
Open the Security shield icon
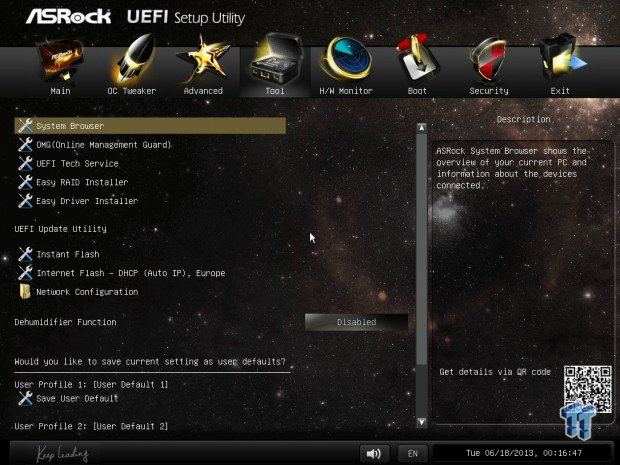[x=489, y=59]
